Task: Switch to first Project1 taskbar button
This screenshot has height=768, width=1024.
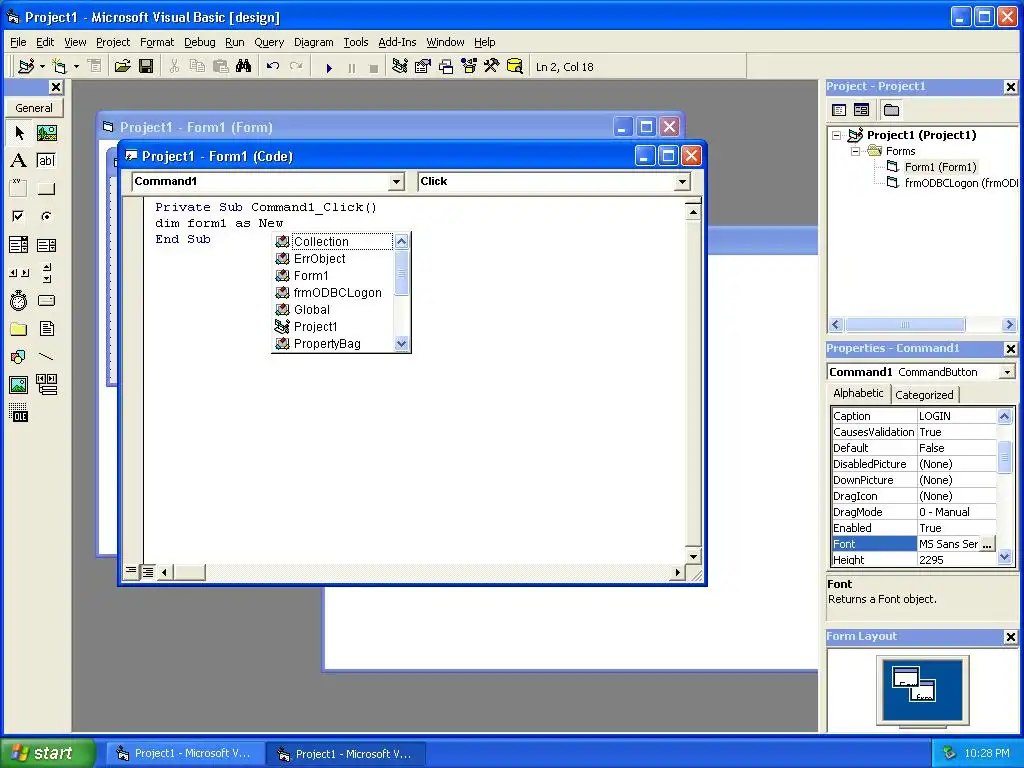Action: coord(185,754)
